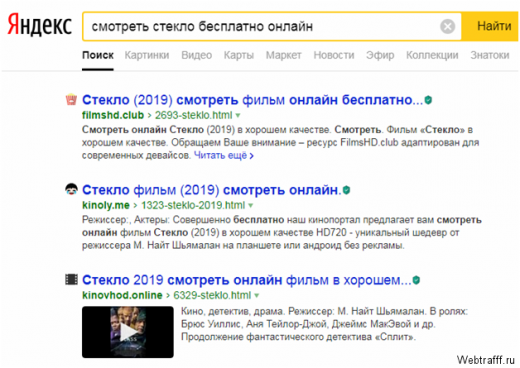Open the Знатоки tab
Viewport: 520px width, 368px height.
click(490, 55)
